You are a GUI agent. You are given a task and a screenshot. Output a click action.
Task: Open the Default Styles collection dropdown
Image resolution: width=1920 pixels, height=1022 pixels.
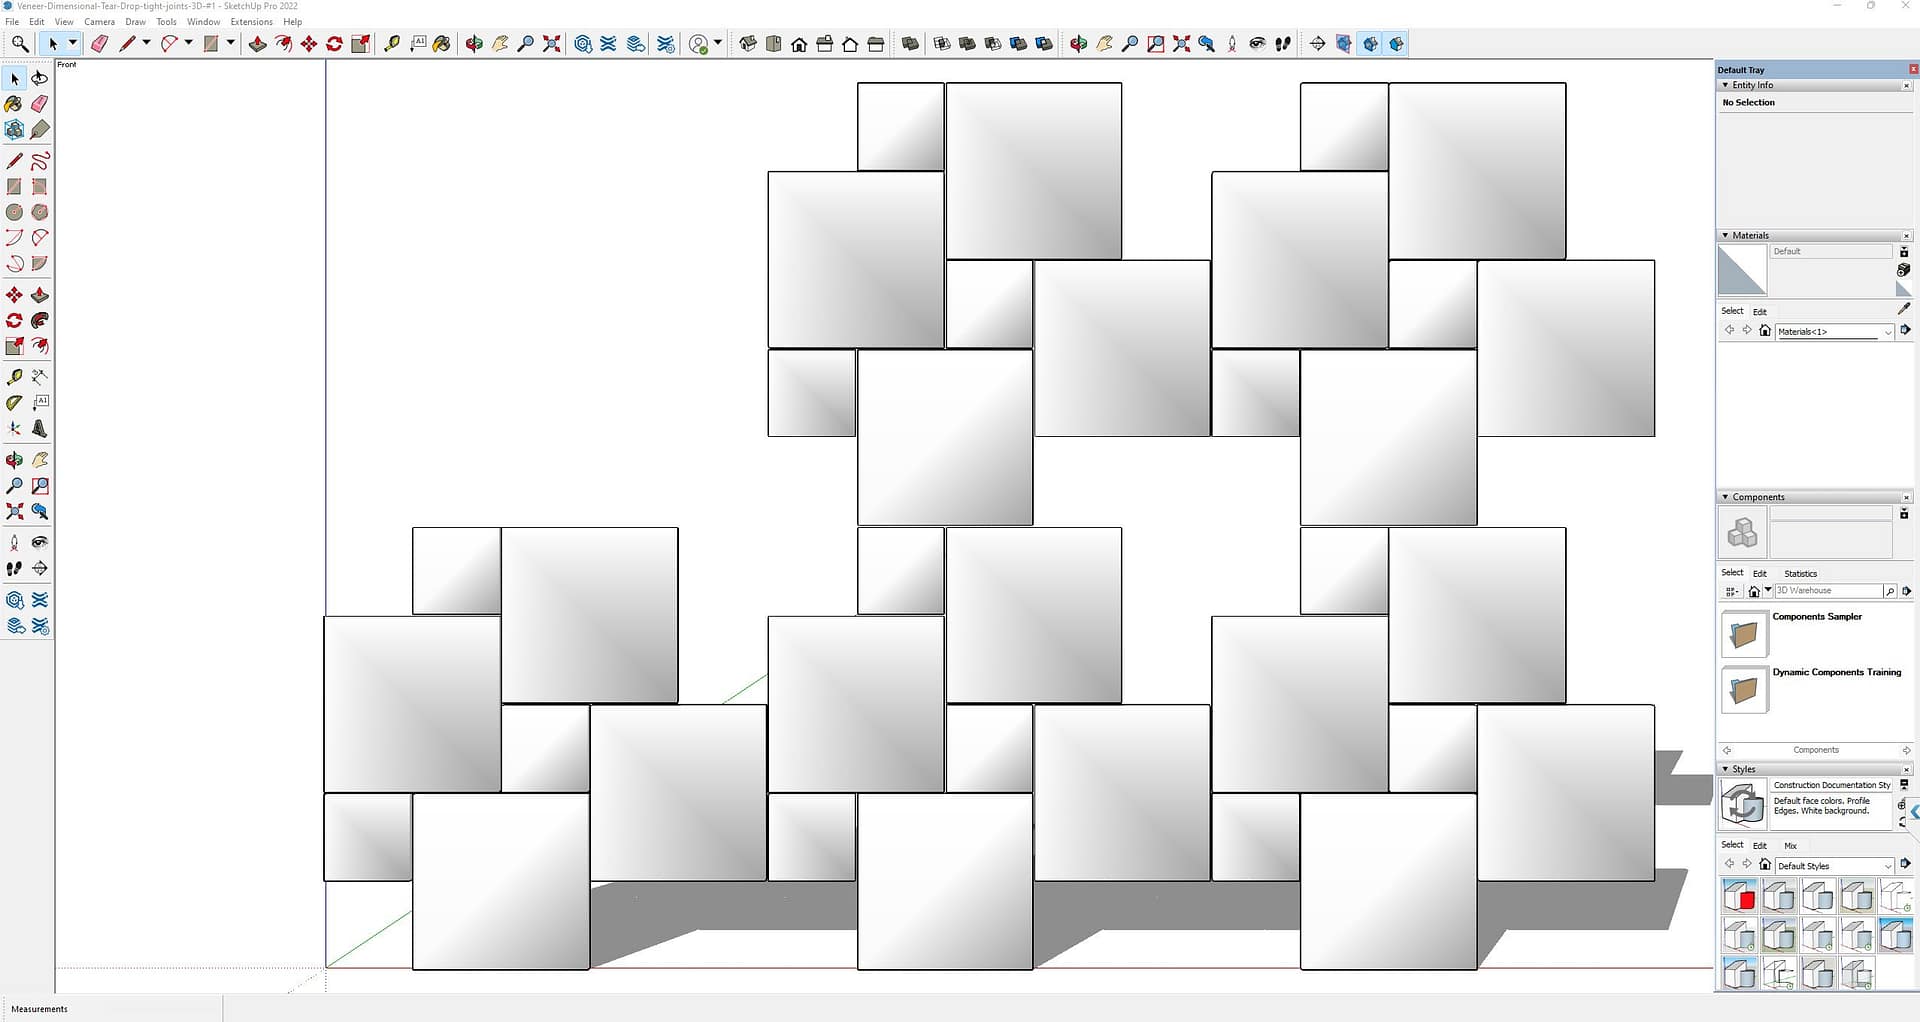1887,866
